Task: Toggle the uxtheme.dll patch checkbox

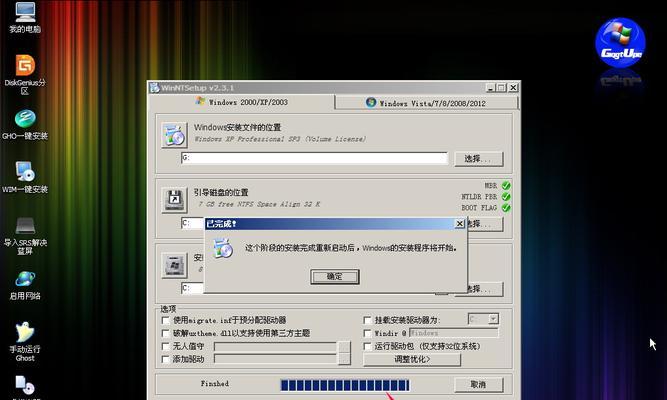Action: [x=165, y=333]
